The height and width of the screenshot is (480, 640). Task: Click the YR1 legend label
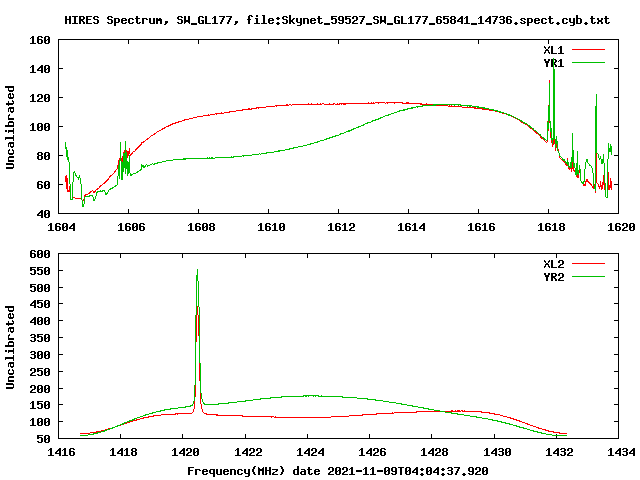coord(554,63)
